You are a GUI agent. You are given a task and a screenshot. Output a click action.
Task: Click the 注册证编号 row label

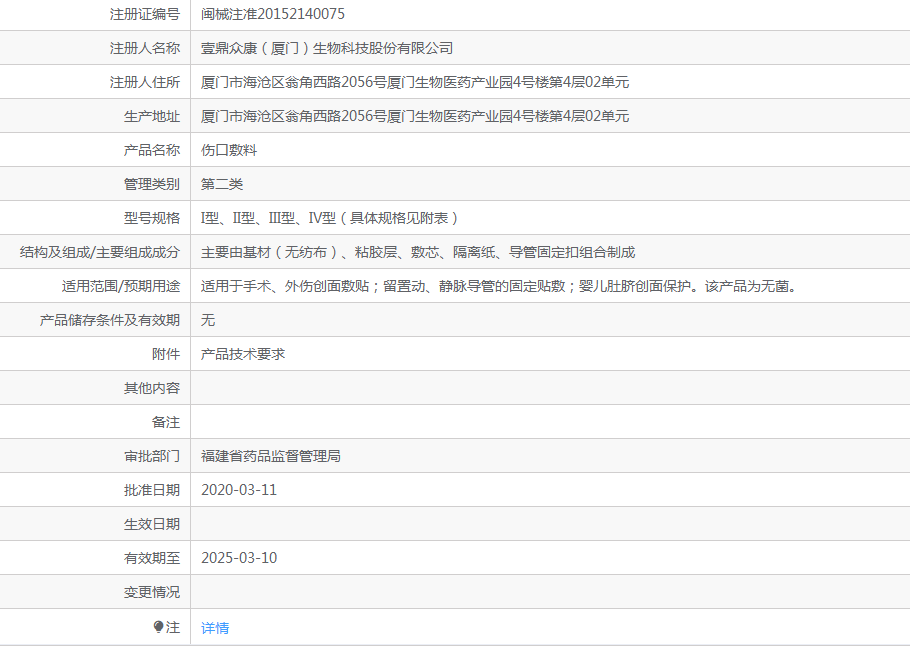click(x=144, y=14)
